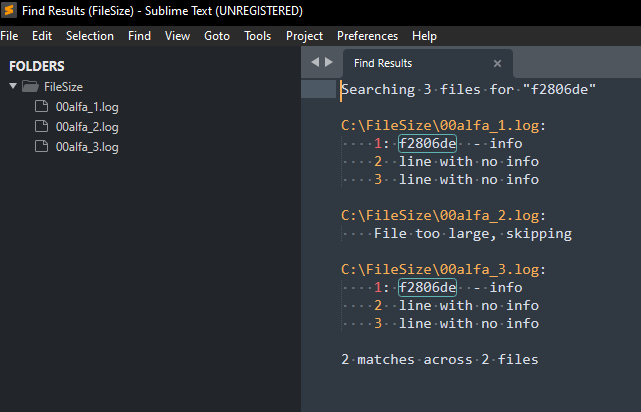Viewport: 641px width, 412px height.
Task: Open the Help menu
Action: pos(424,36)
